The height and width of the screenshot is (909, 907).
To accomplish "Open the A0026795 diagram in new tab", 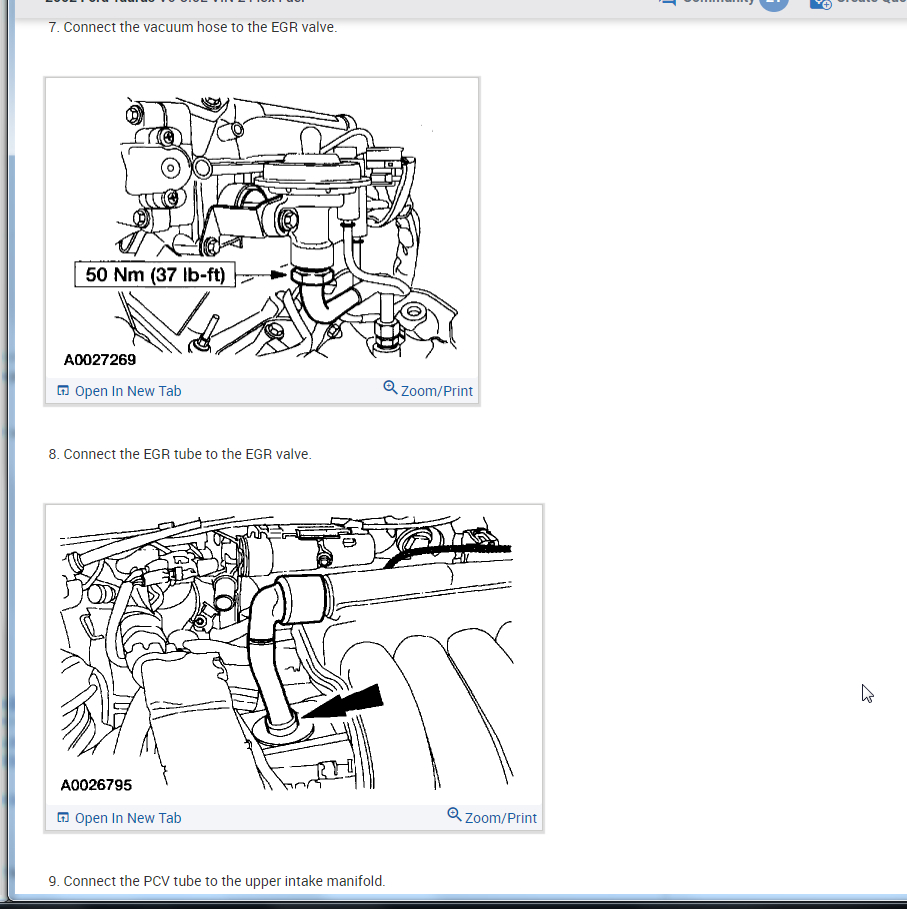I will tap(119, 818).
